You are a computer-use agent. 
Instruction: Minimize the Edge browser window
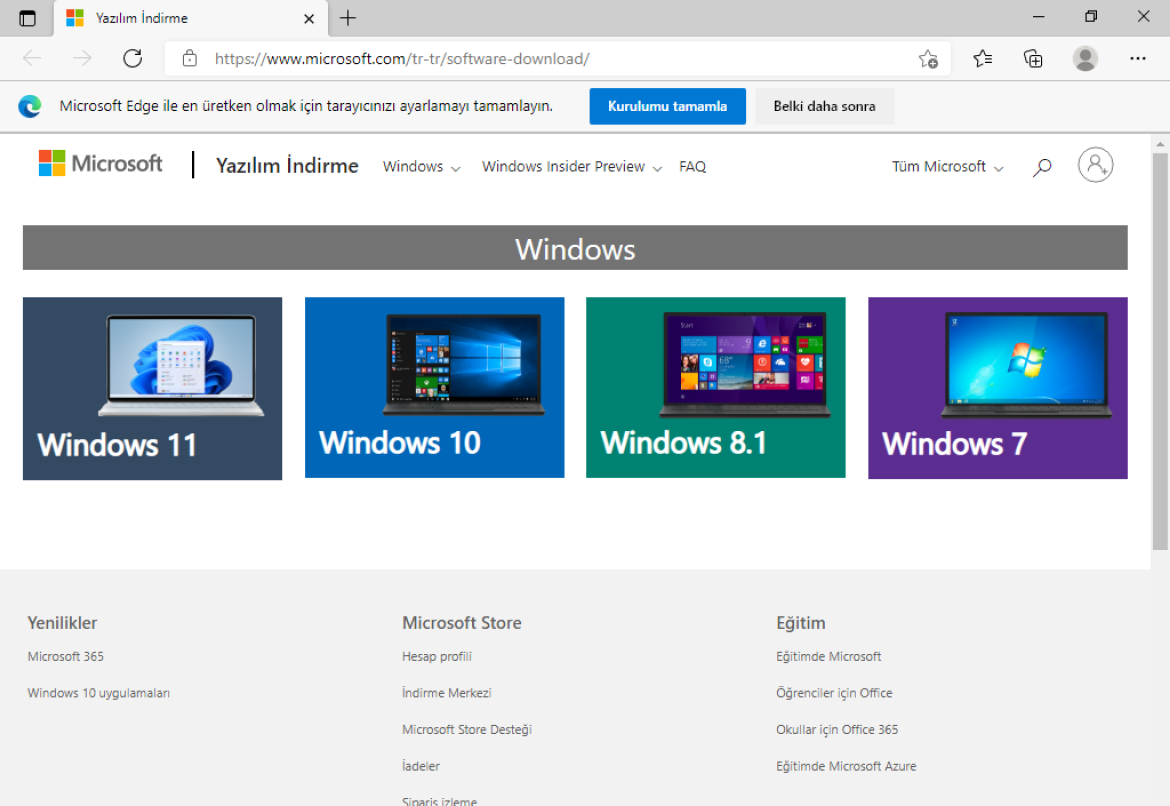click(1038, 17)
